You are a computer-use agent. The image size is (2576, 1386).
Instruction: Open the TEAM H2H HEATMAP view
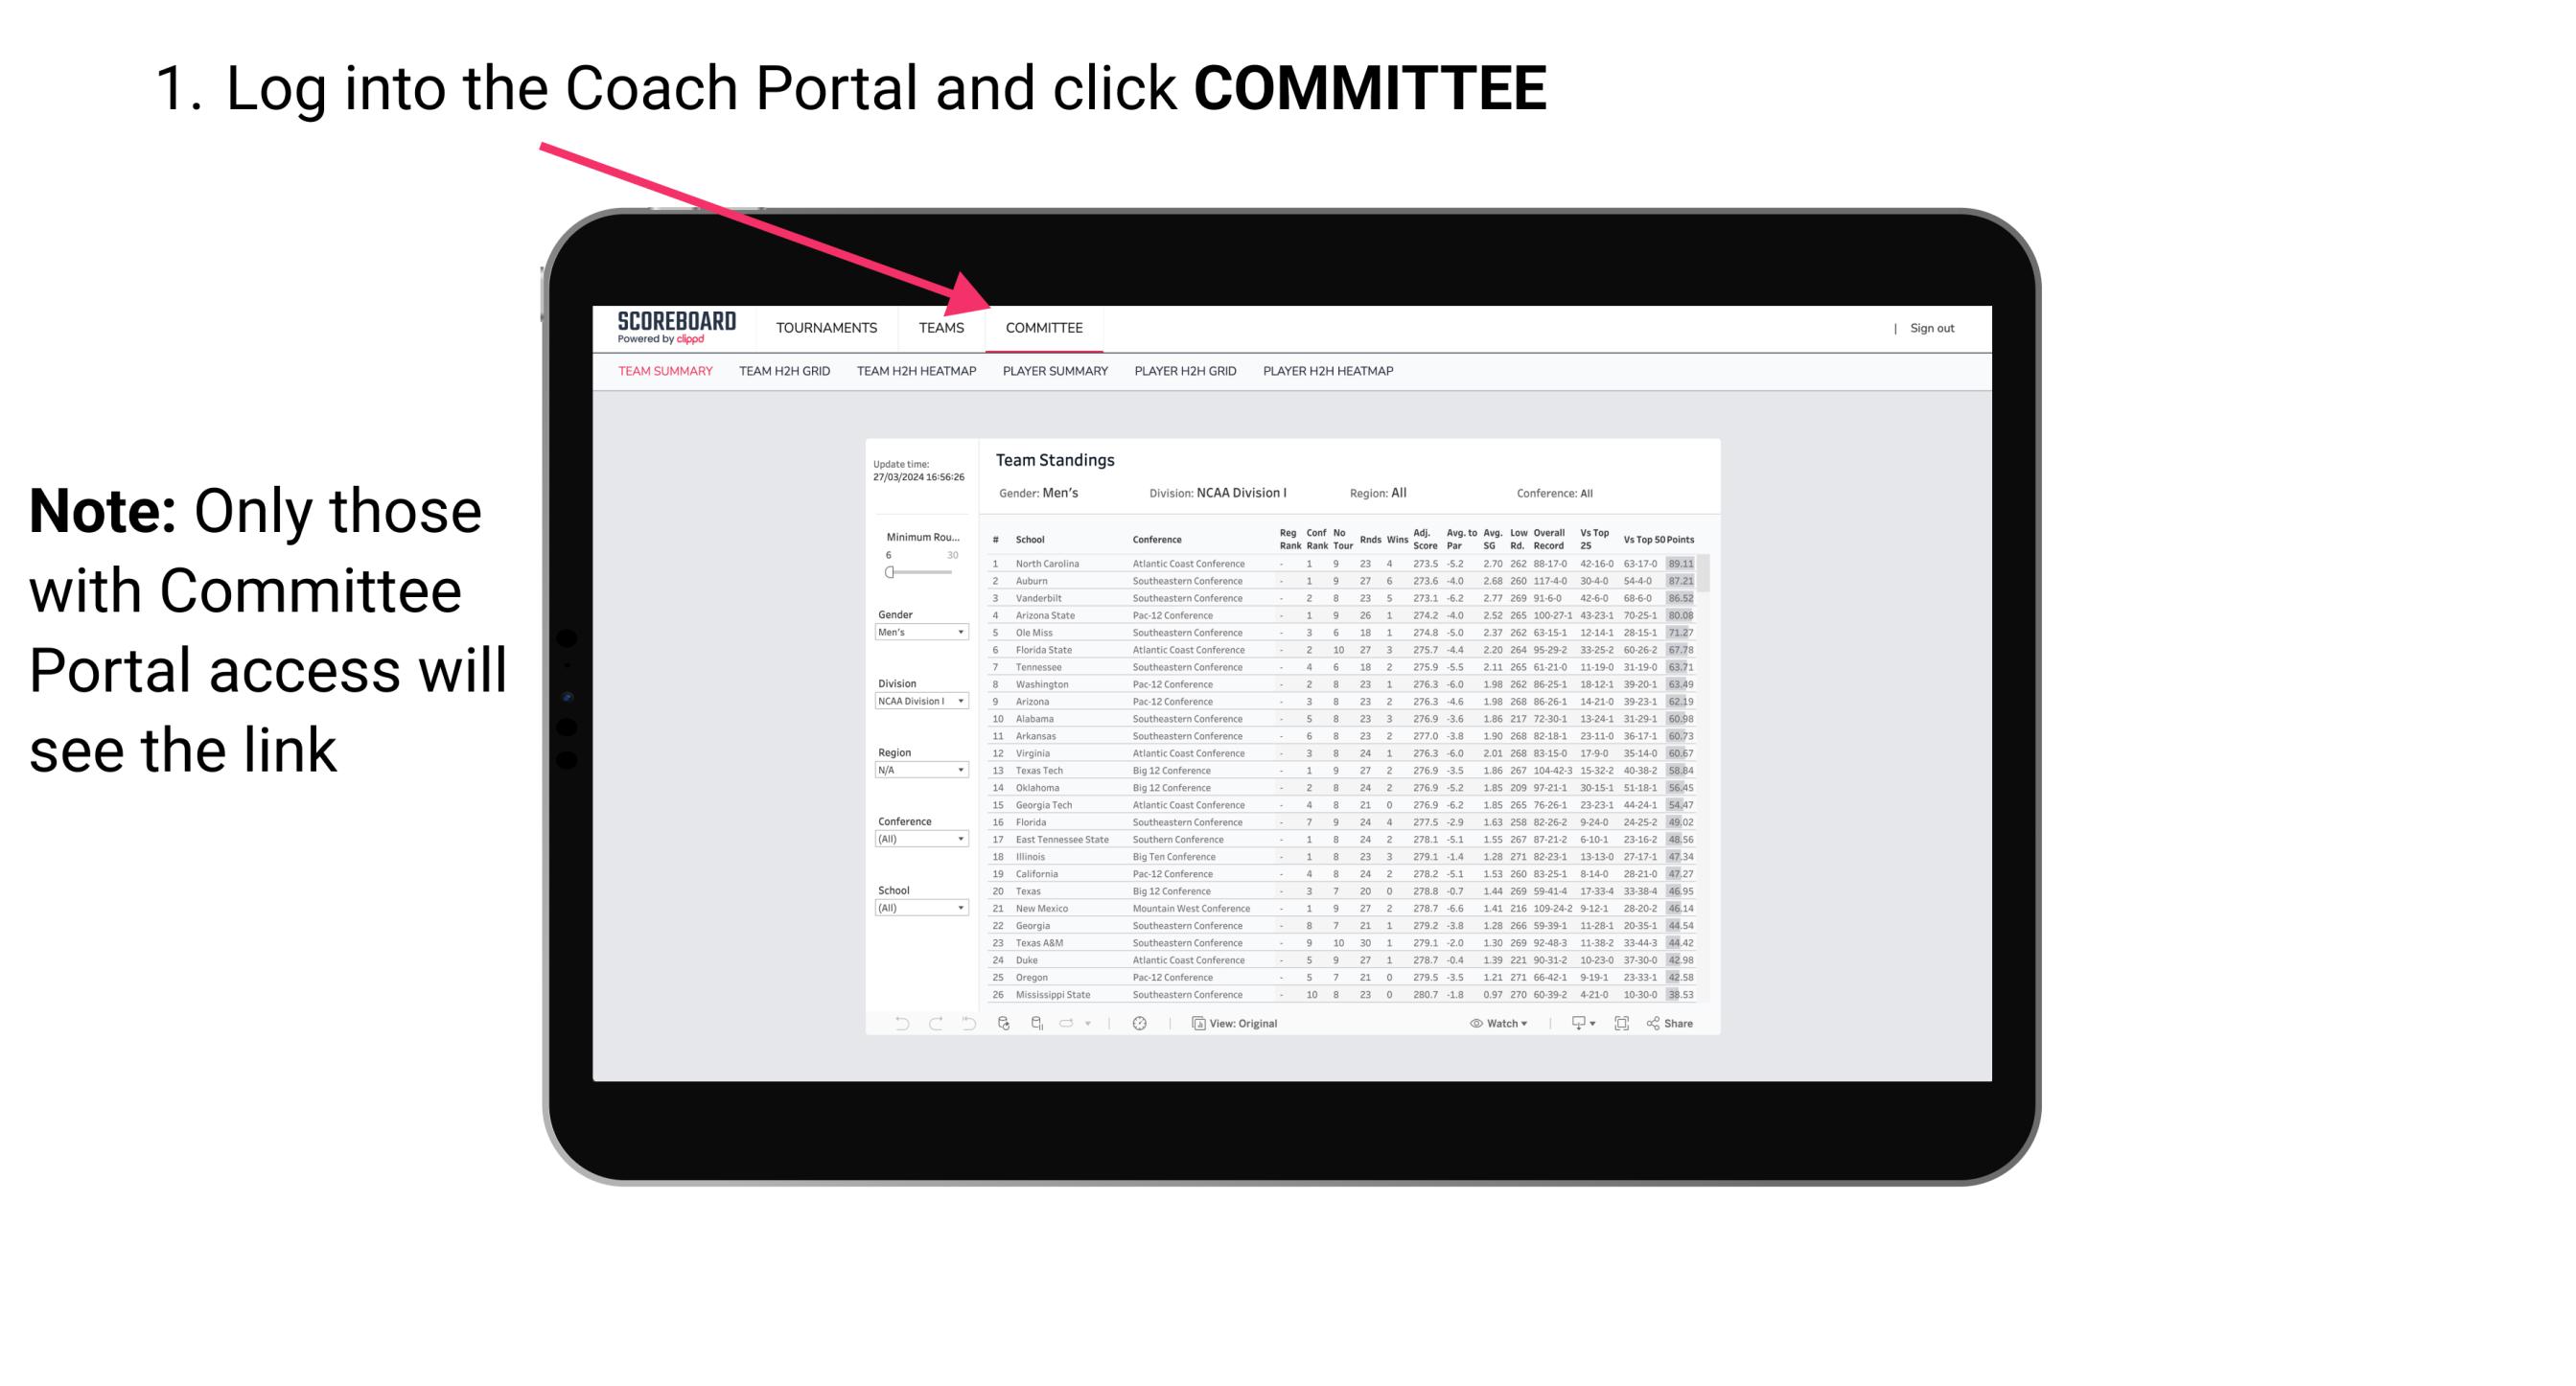pyautogui.click(x=918, y=374)
